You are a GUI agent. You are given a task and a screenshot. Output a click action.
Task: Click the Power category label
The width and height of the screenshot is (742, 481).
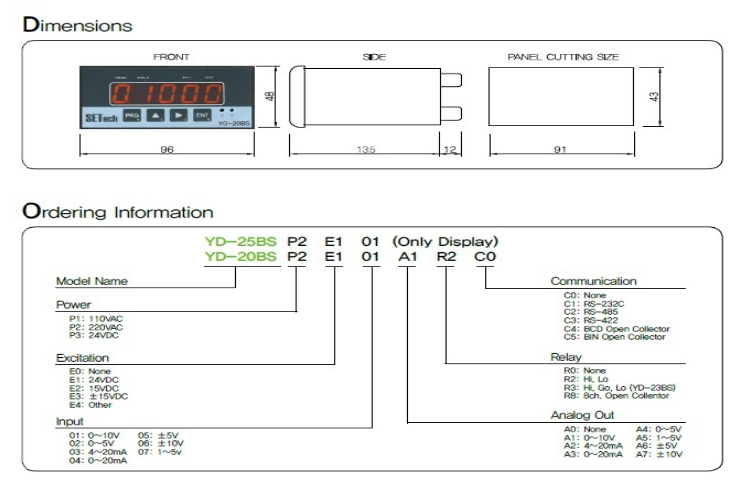(x=74, y=304)
